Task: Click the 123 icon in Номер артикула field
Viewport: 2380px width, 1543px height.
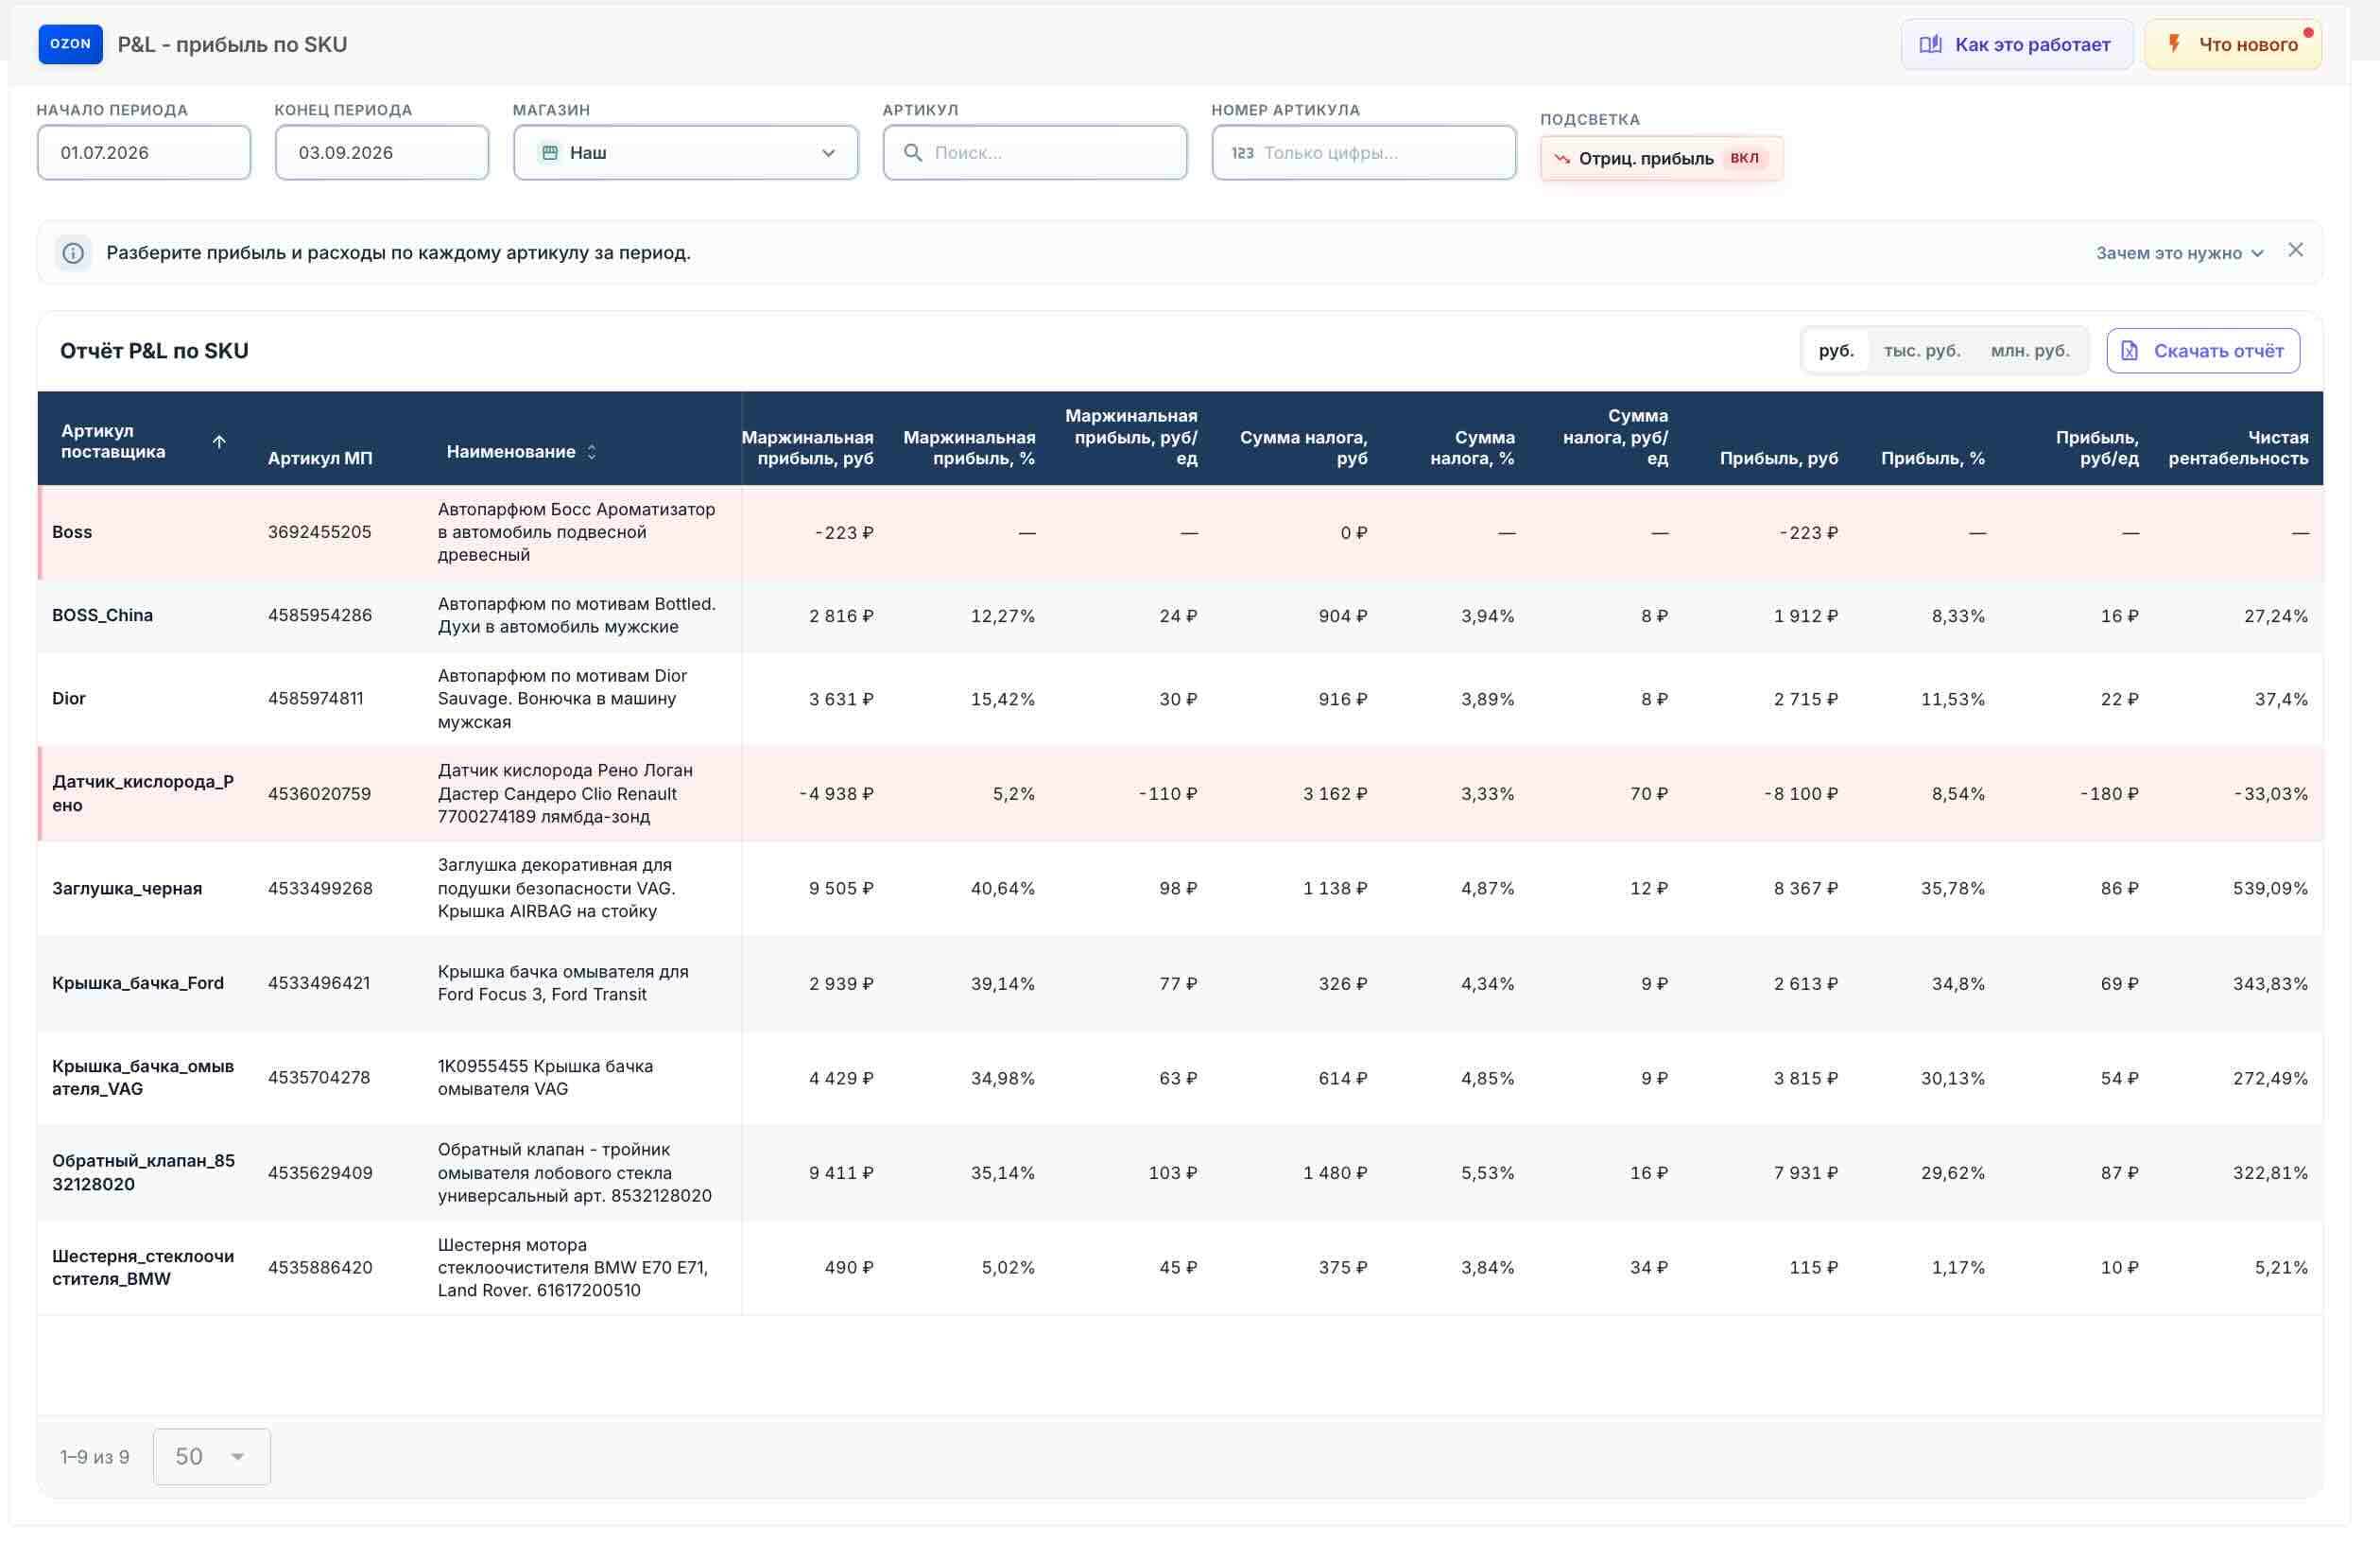Action: 1242,153
